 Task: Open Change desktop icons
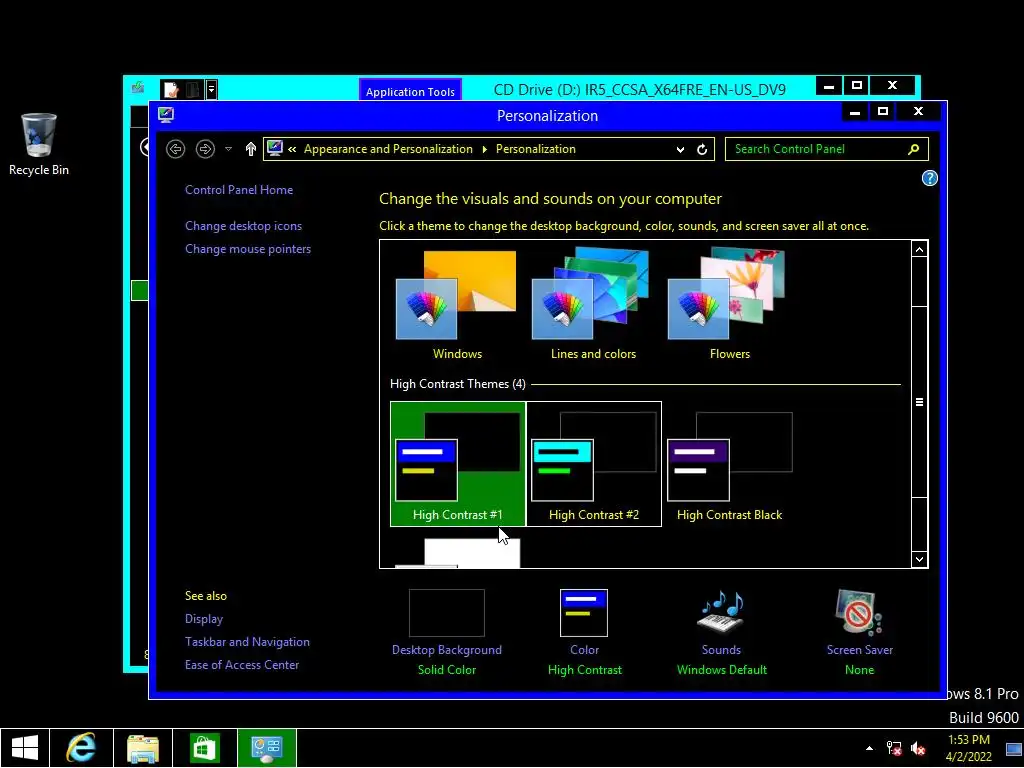pos(243,225)
